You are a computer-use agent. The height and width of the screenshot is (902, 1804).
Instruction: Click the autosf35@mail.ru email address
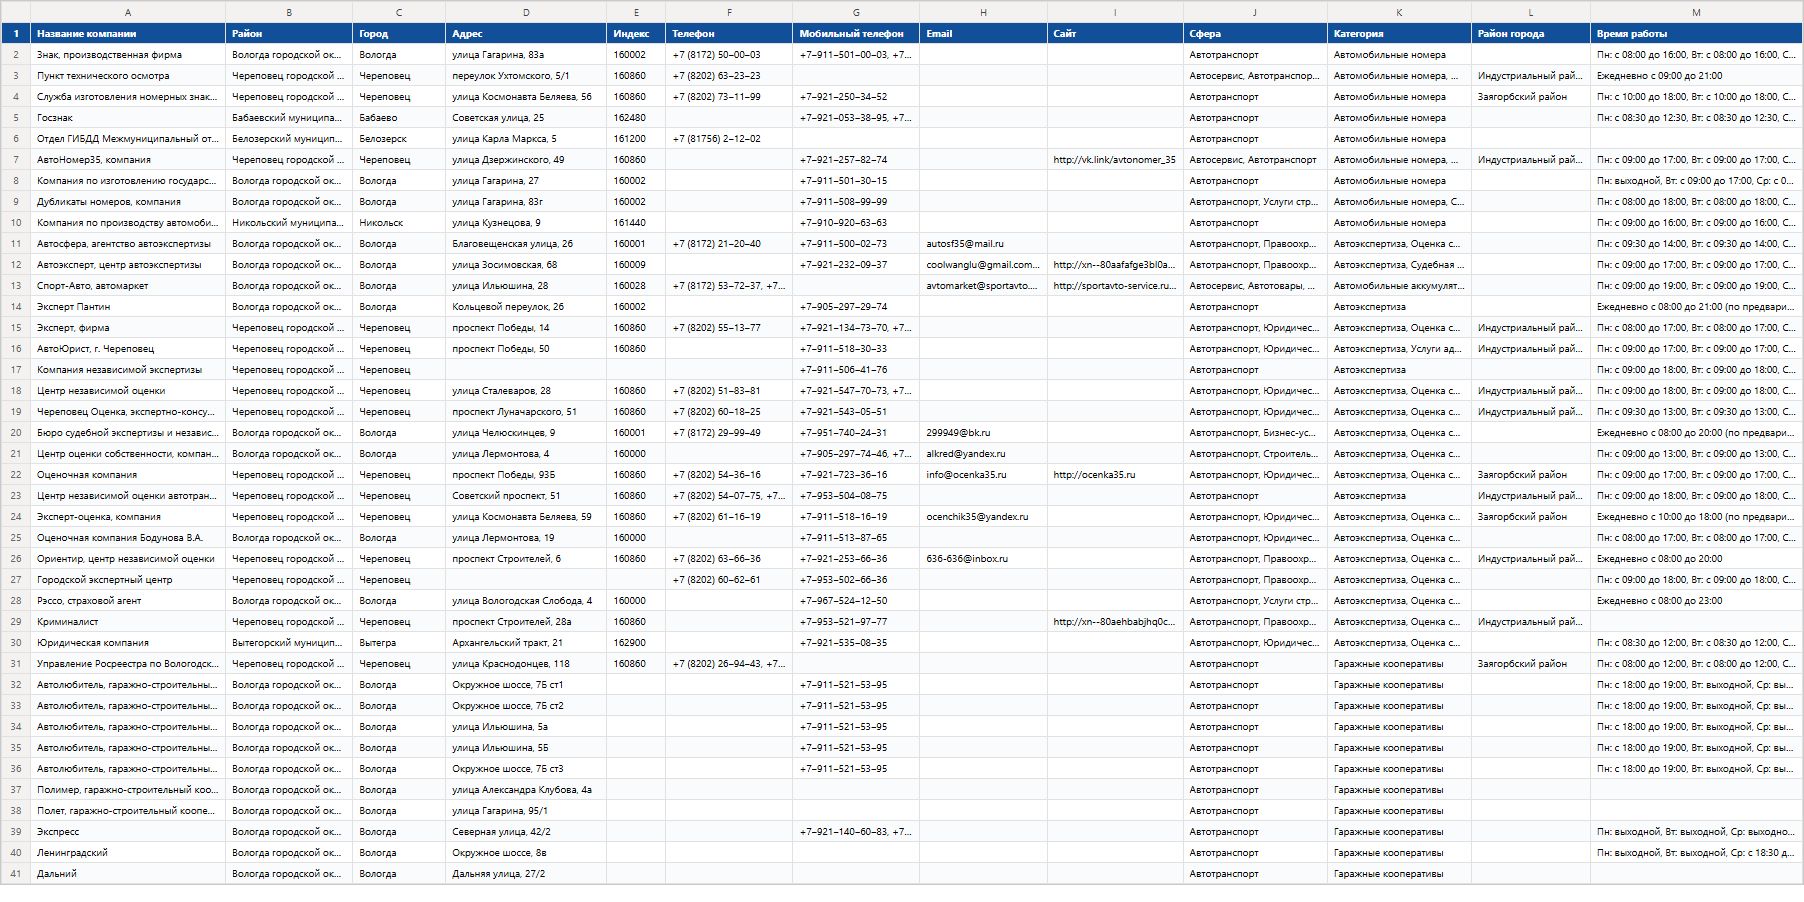tap(965, 244)
